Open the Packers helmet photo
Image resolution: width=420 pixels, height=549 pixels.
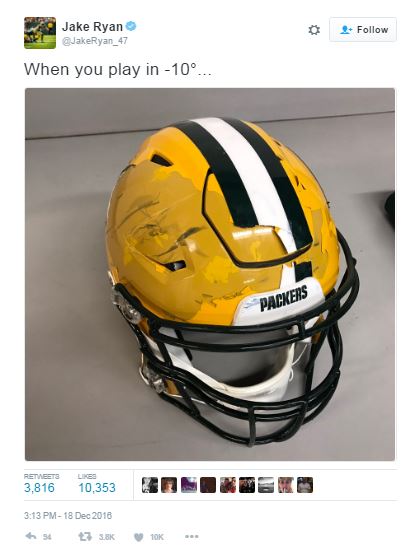point(210,274)
